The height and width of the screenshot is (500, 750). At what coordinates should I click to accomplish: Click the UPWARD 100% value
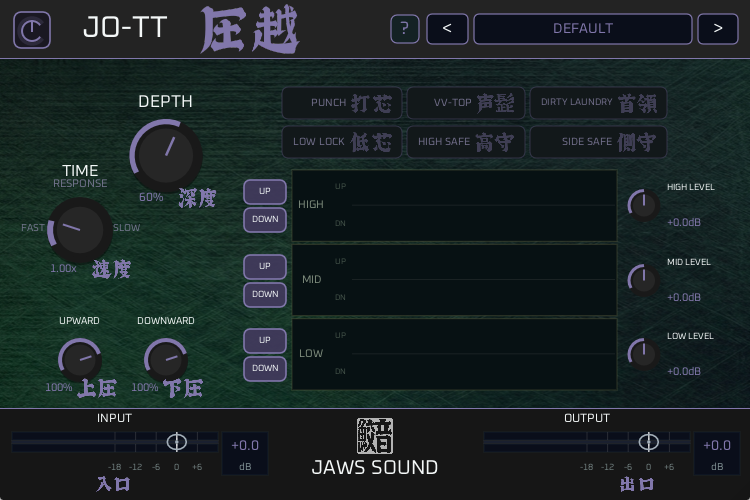click(58, 387)
